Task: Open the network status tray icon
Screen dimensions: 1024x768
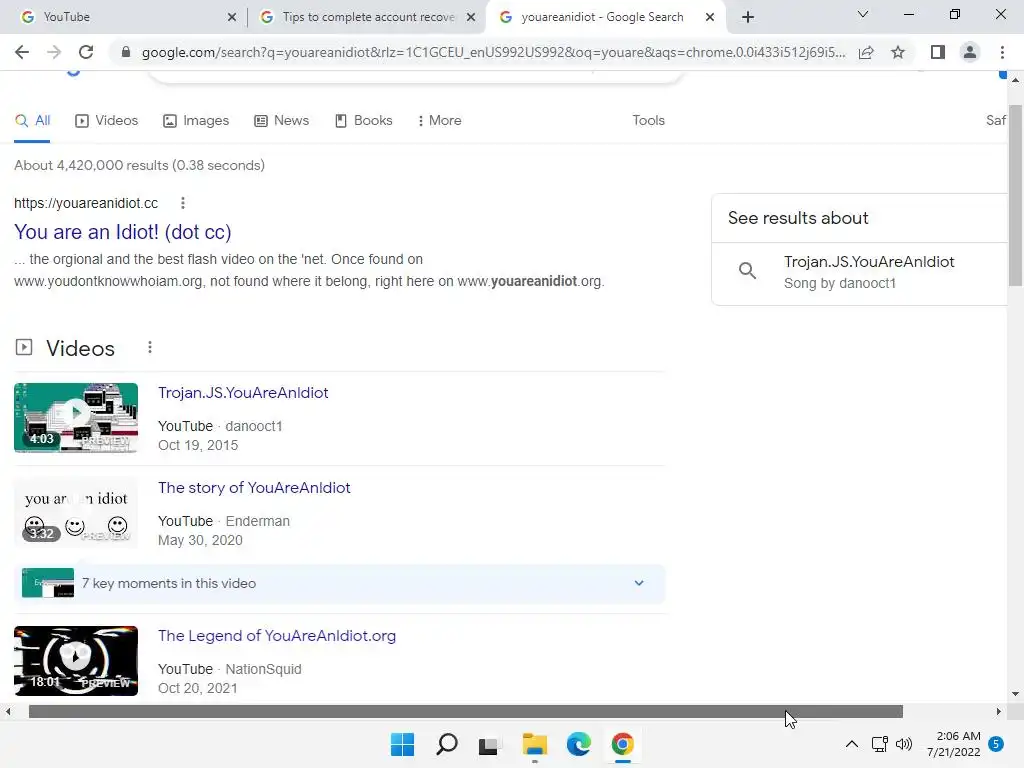Action: click(x=880, y=744)
